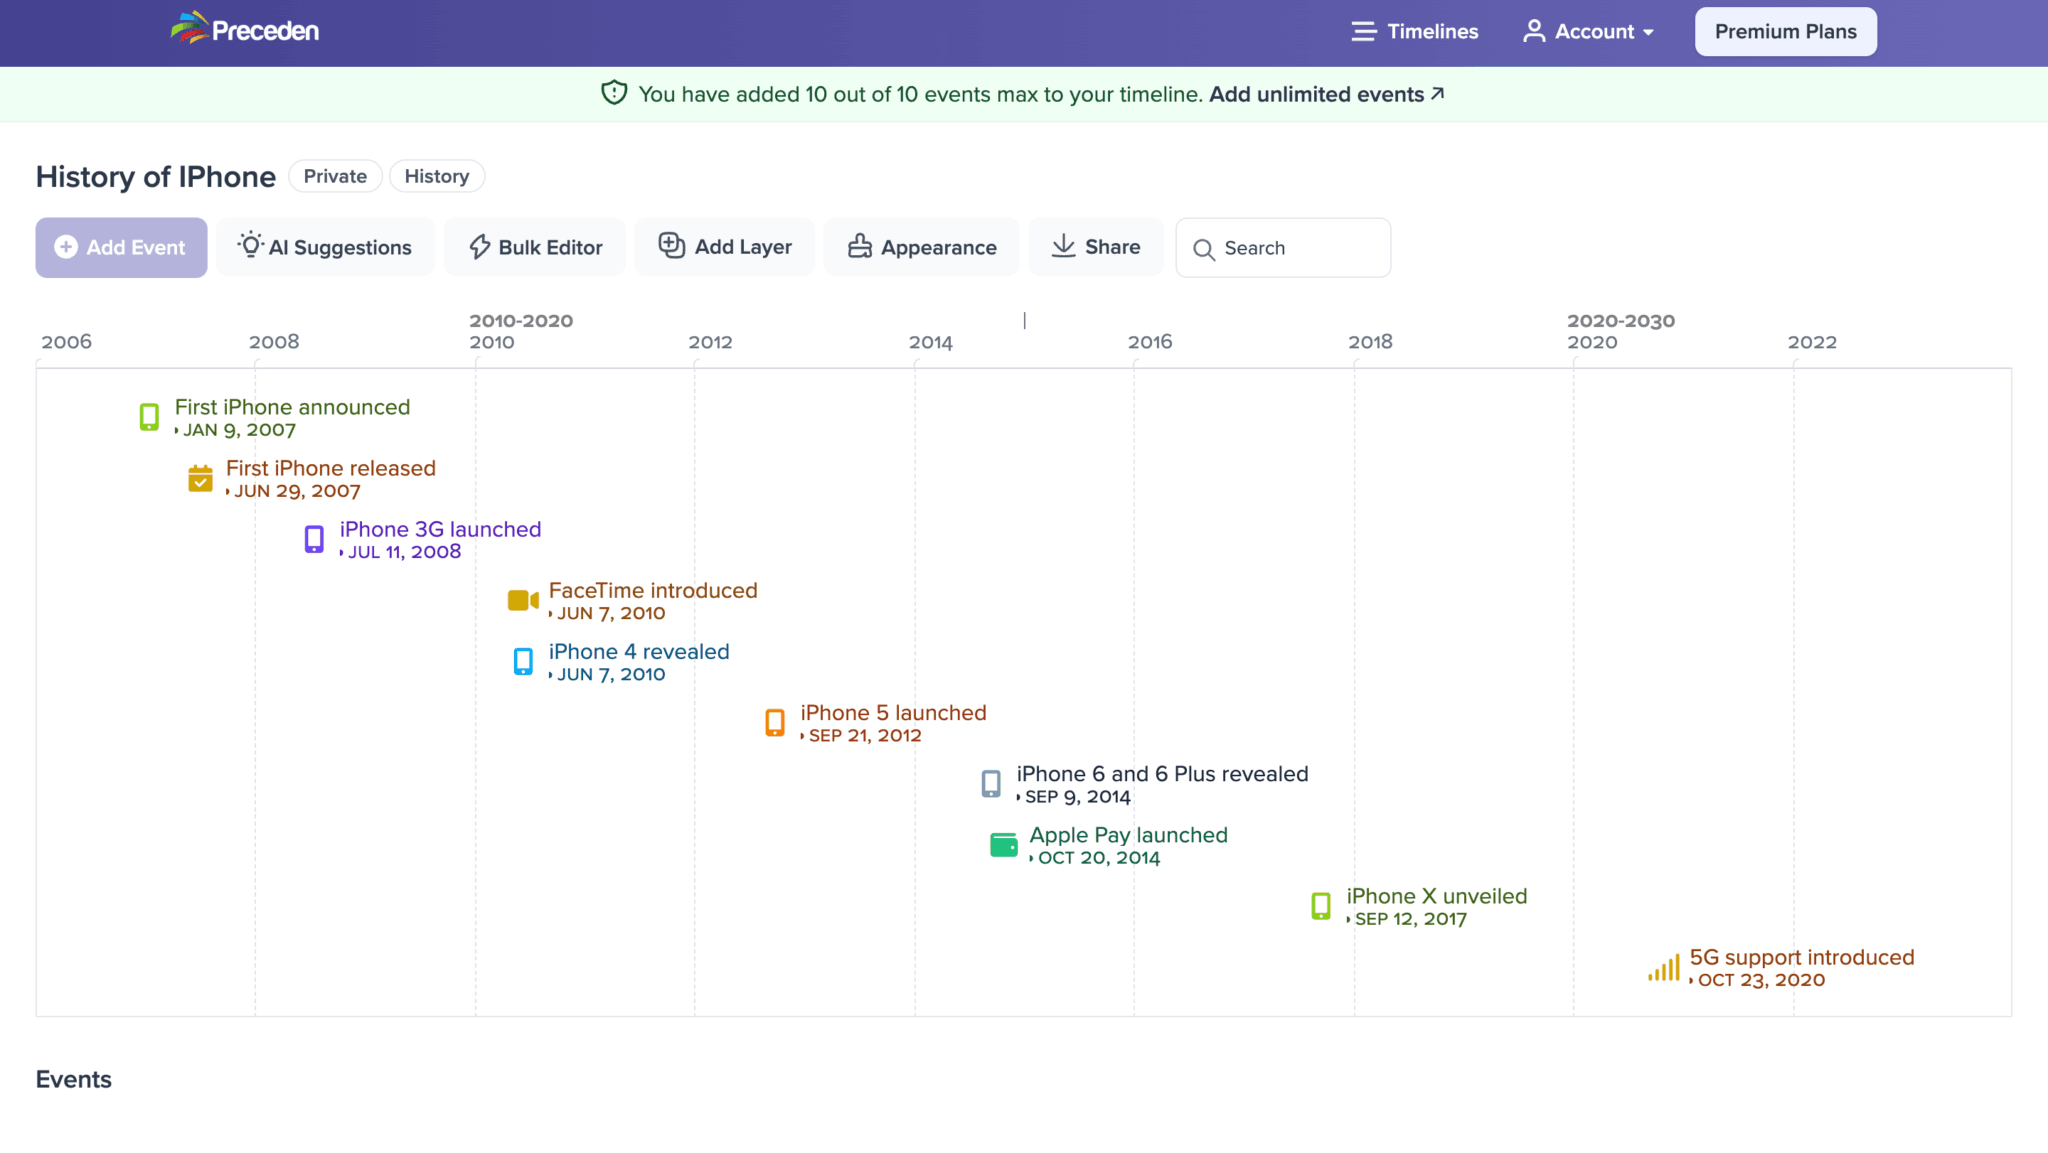Click the signal bars icon for 5G support
Image resolution: width=2048 pixels, height=1153 pixels.
(x=1664, y=968)
